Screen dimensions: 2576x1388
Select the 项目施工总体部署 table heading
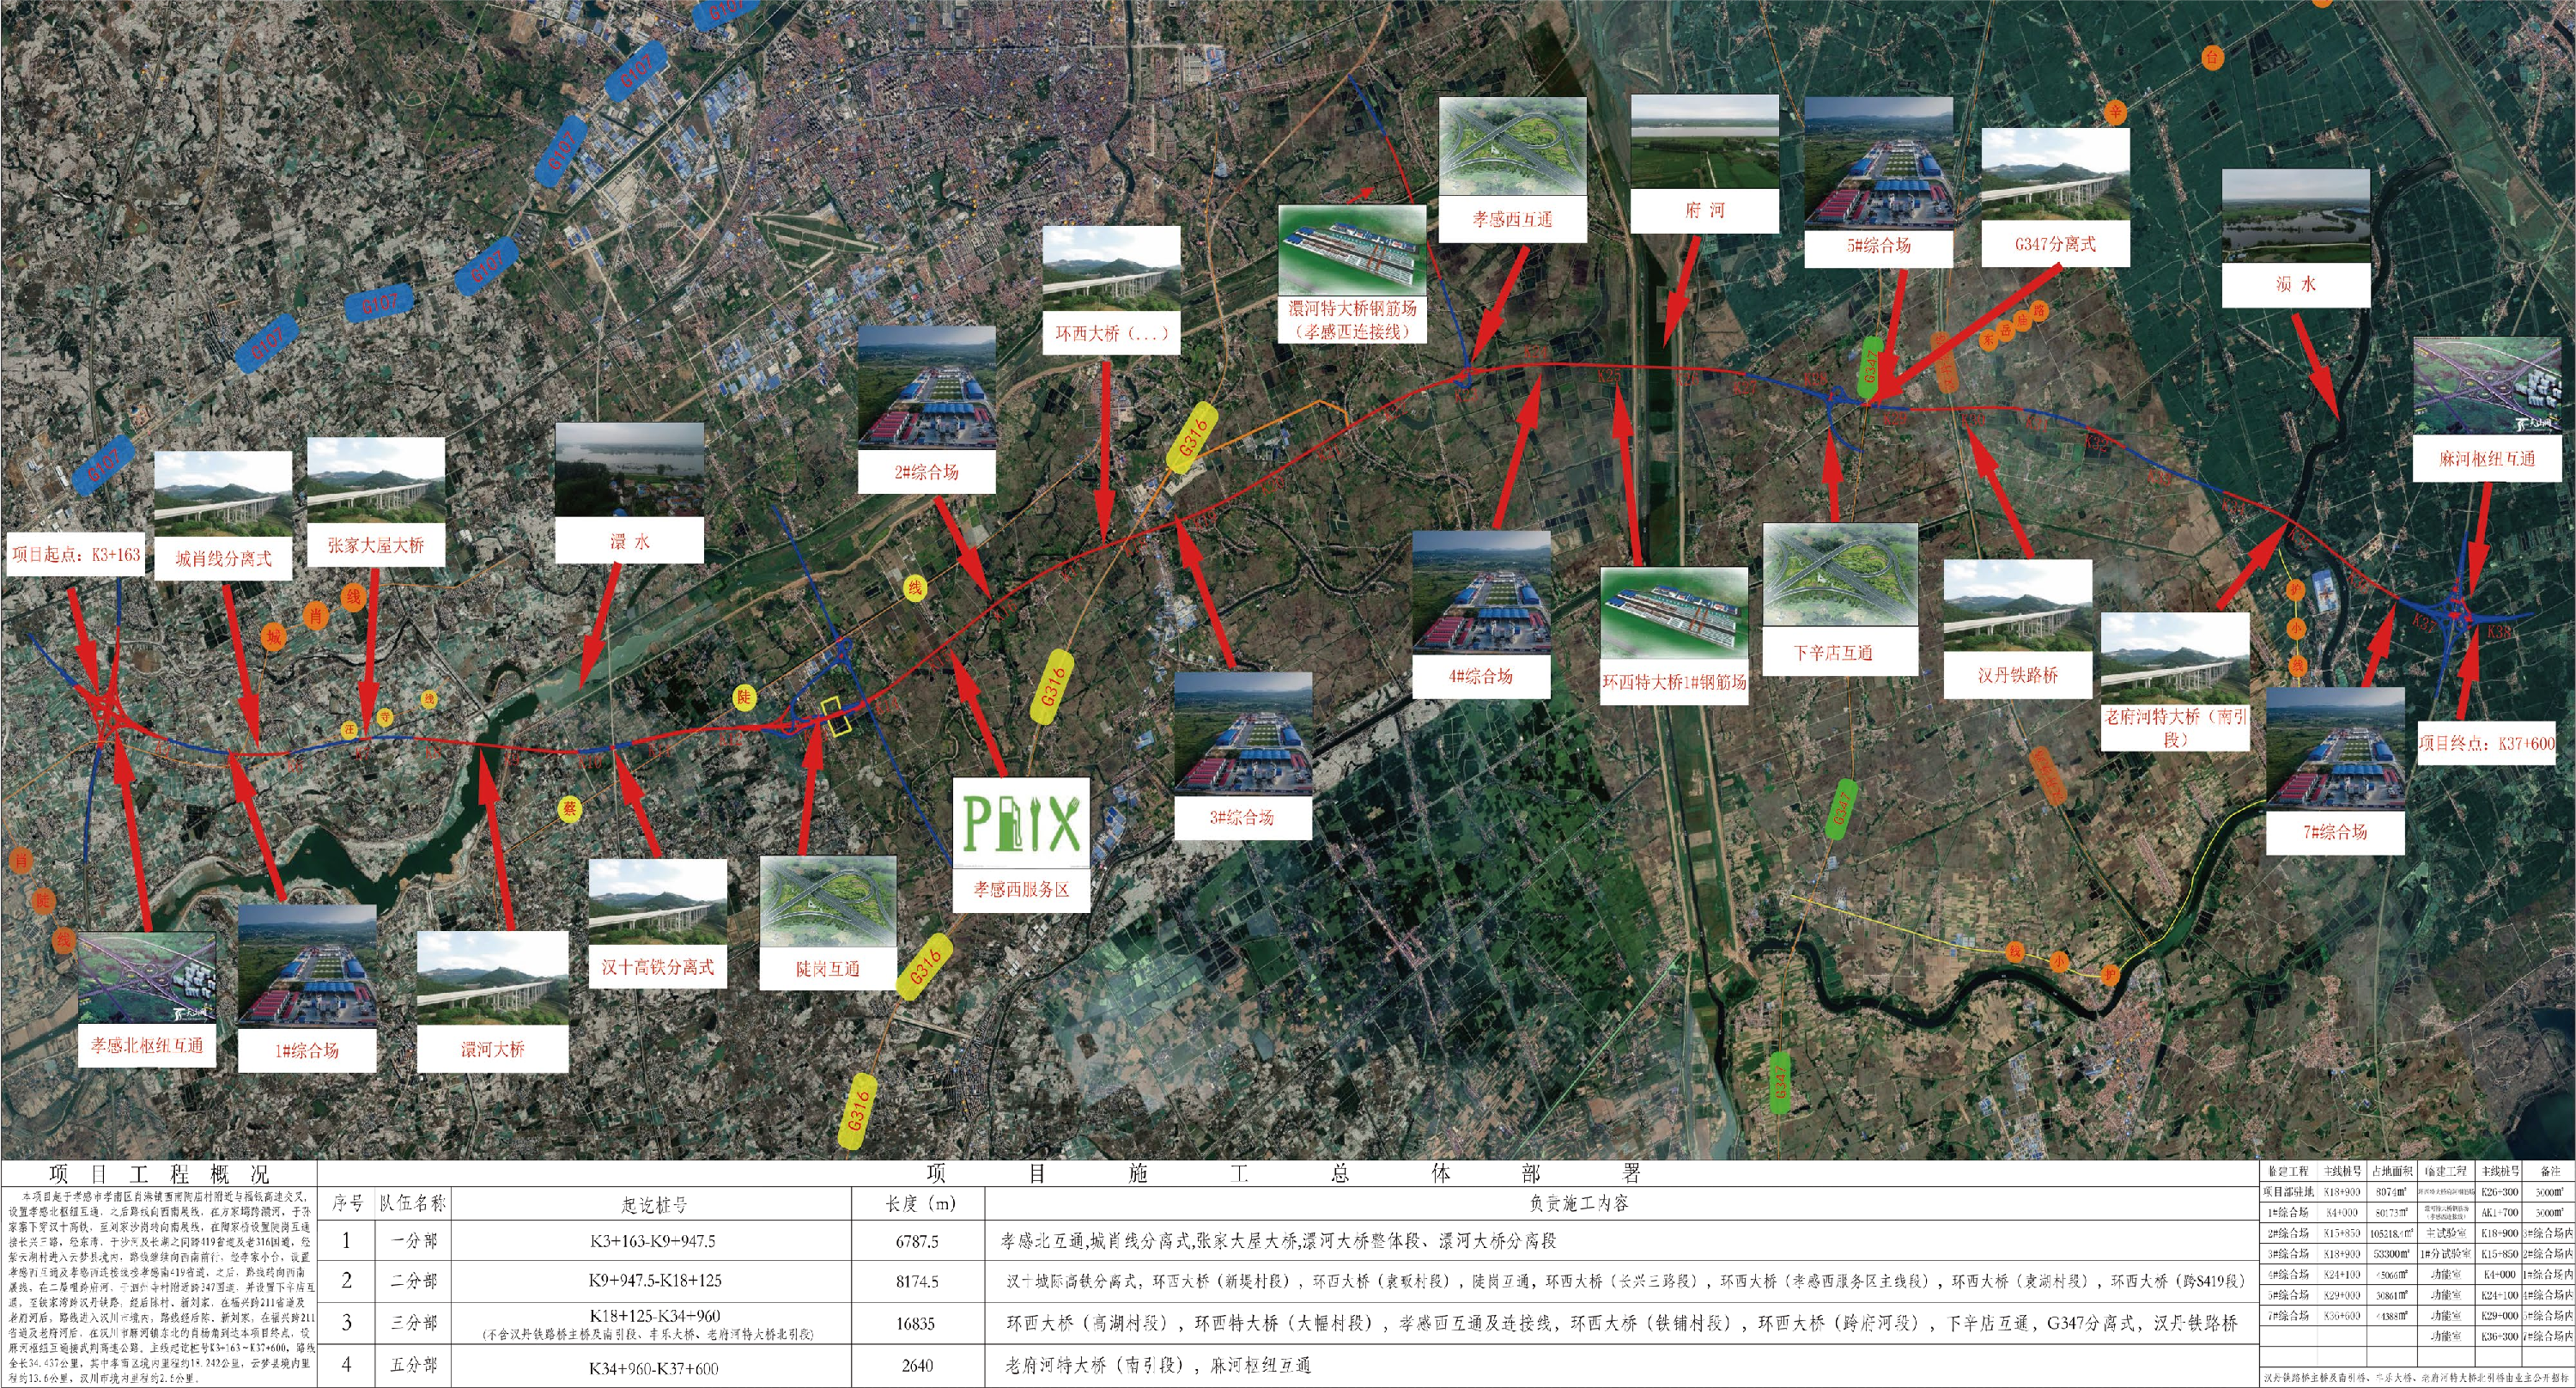click(1285, 1173)
